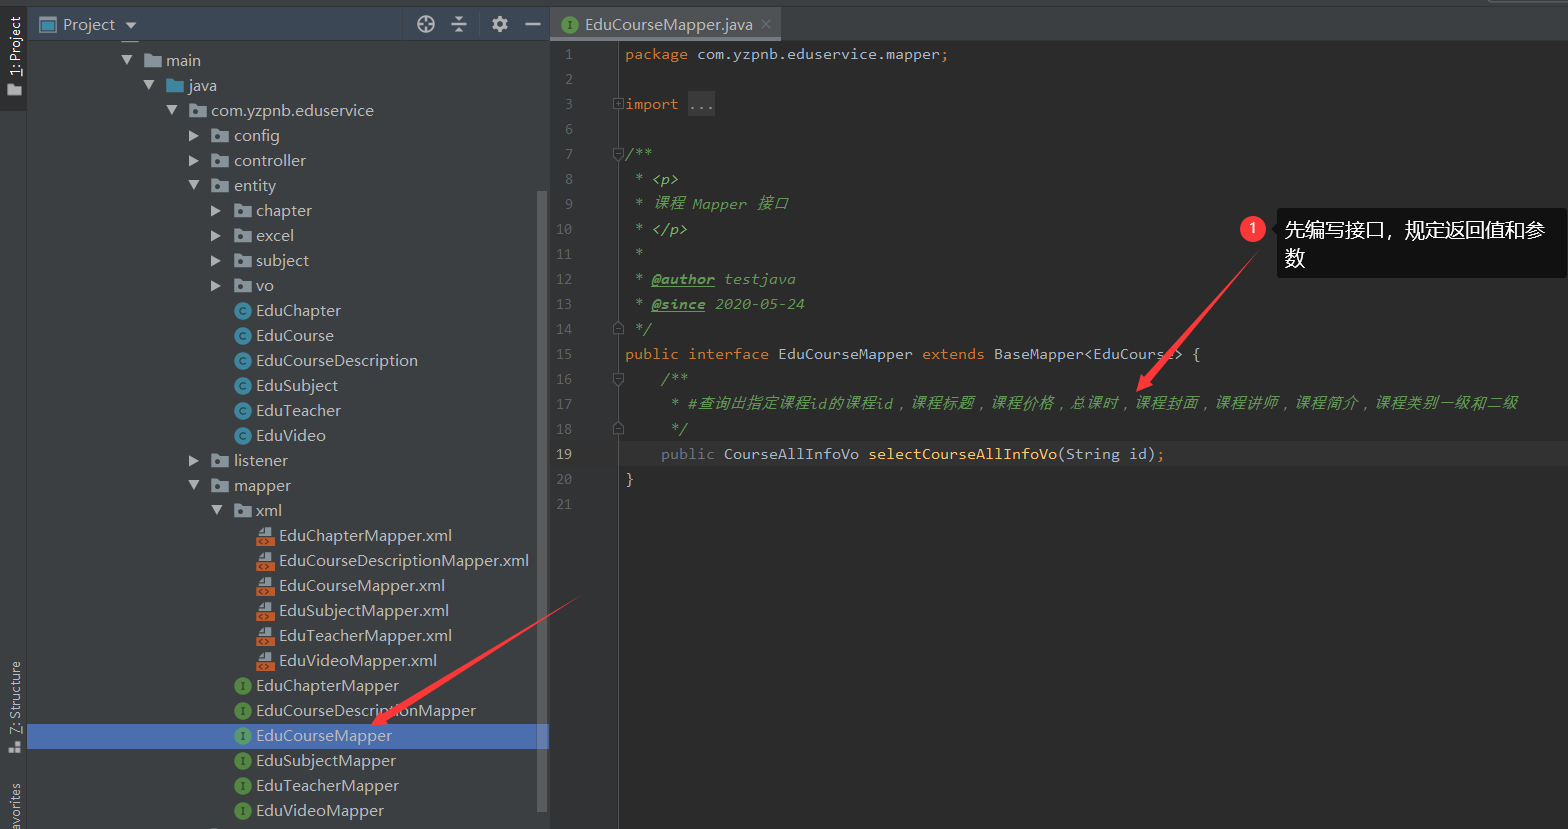
Task: Hide the Project panel with minimize icon
Action: (533, 24)
